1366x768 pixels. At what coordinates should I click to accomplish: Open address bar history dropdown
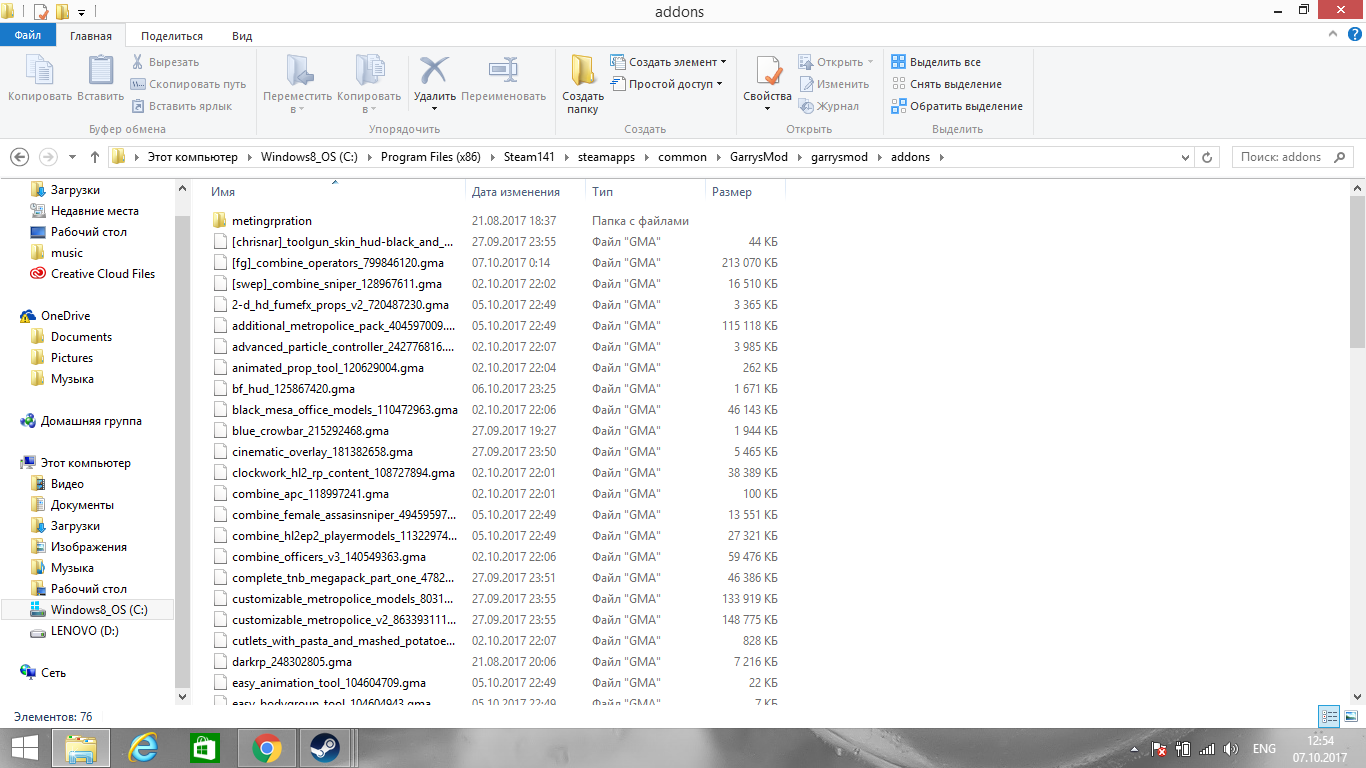[1187, 157]
